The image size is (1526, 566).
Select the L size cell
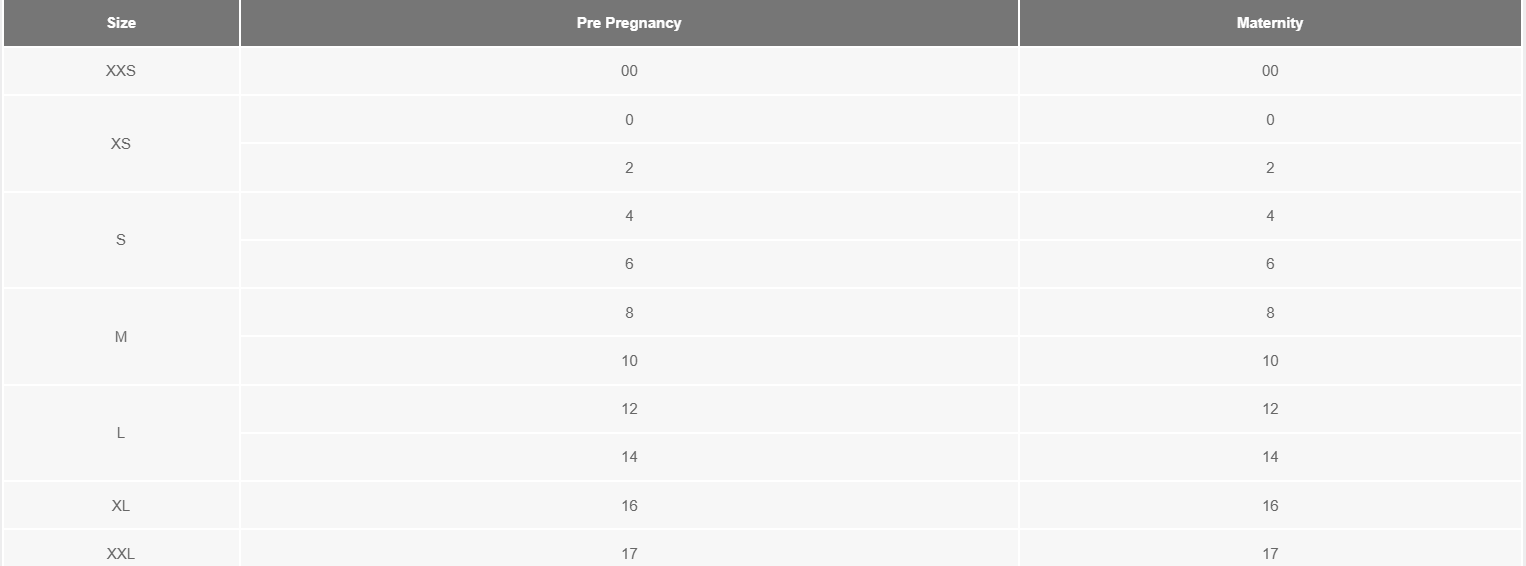click(121, 433)
